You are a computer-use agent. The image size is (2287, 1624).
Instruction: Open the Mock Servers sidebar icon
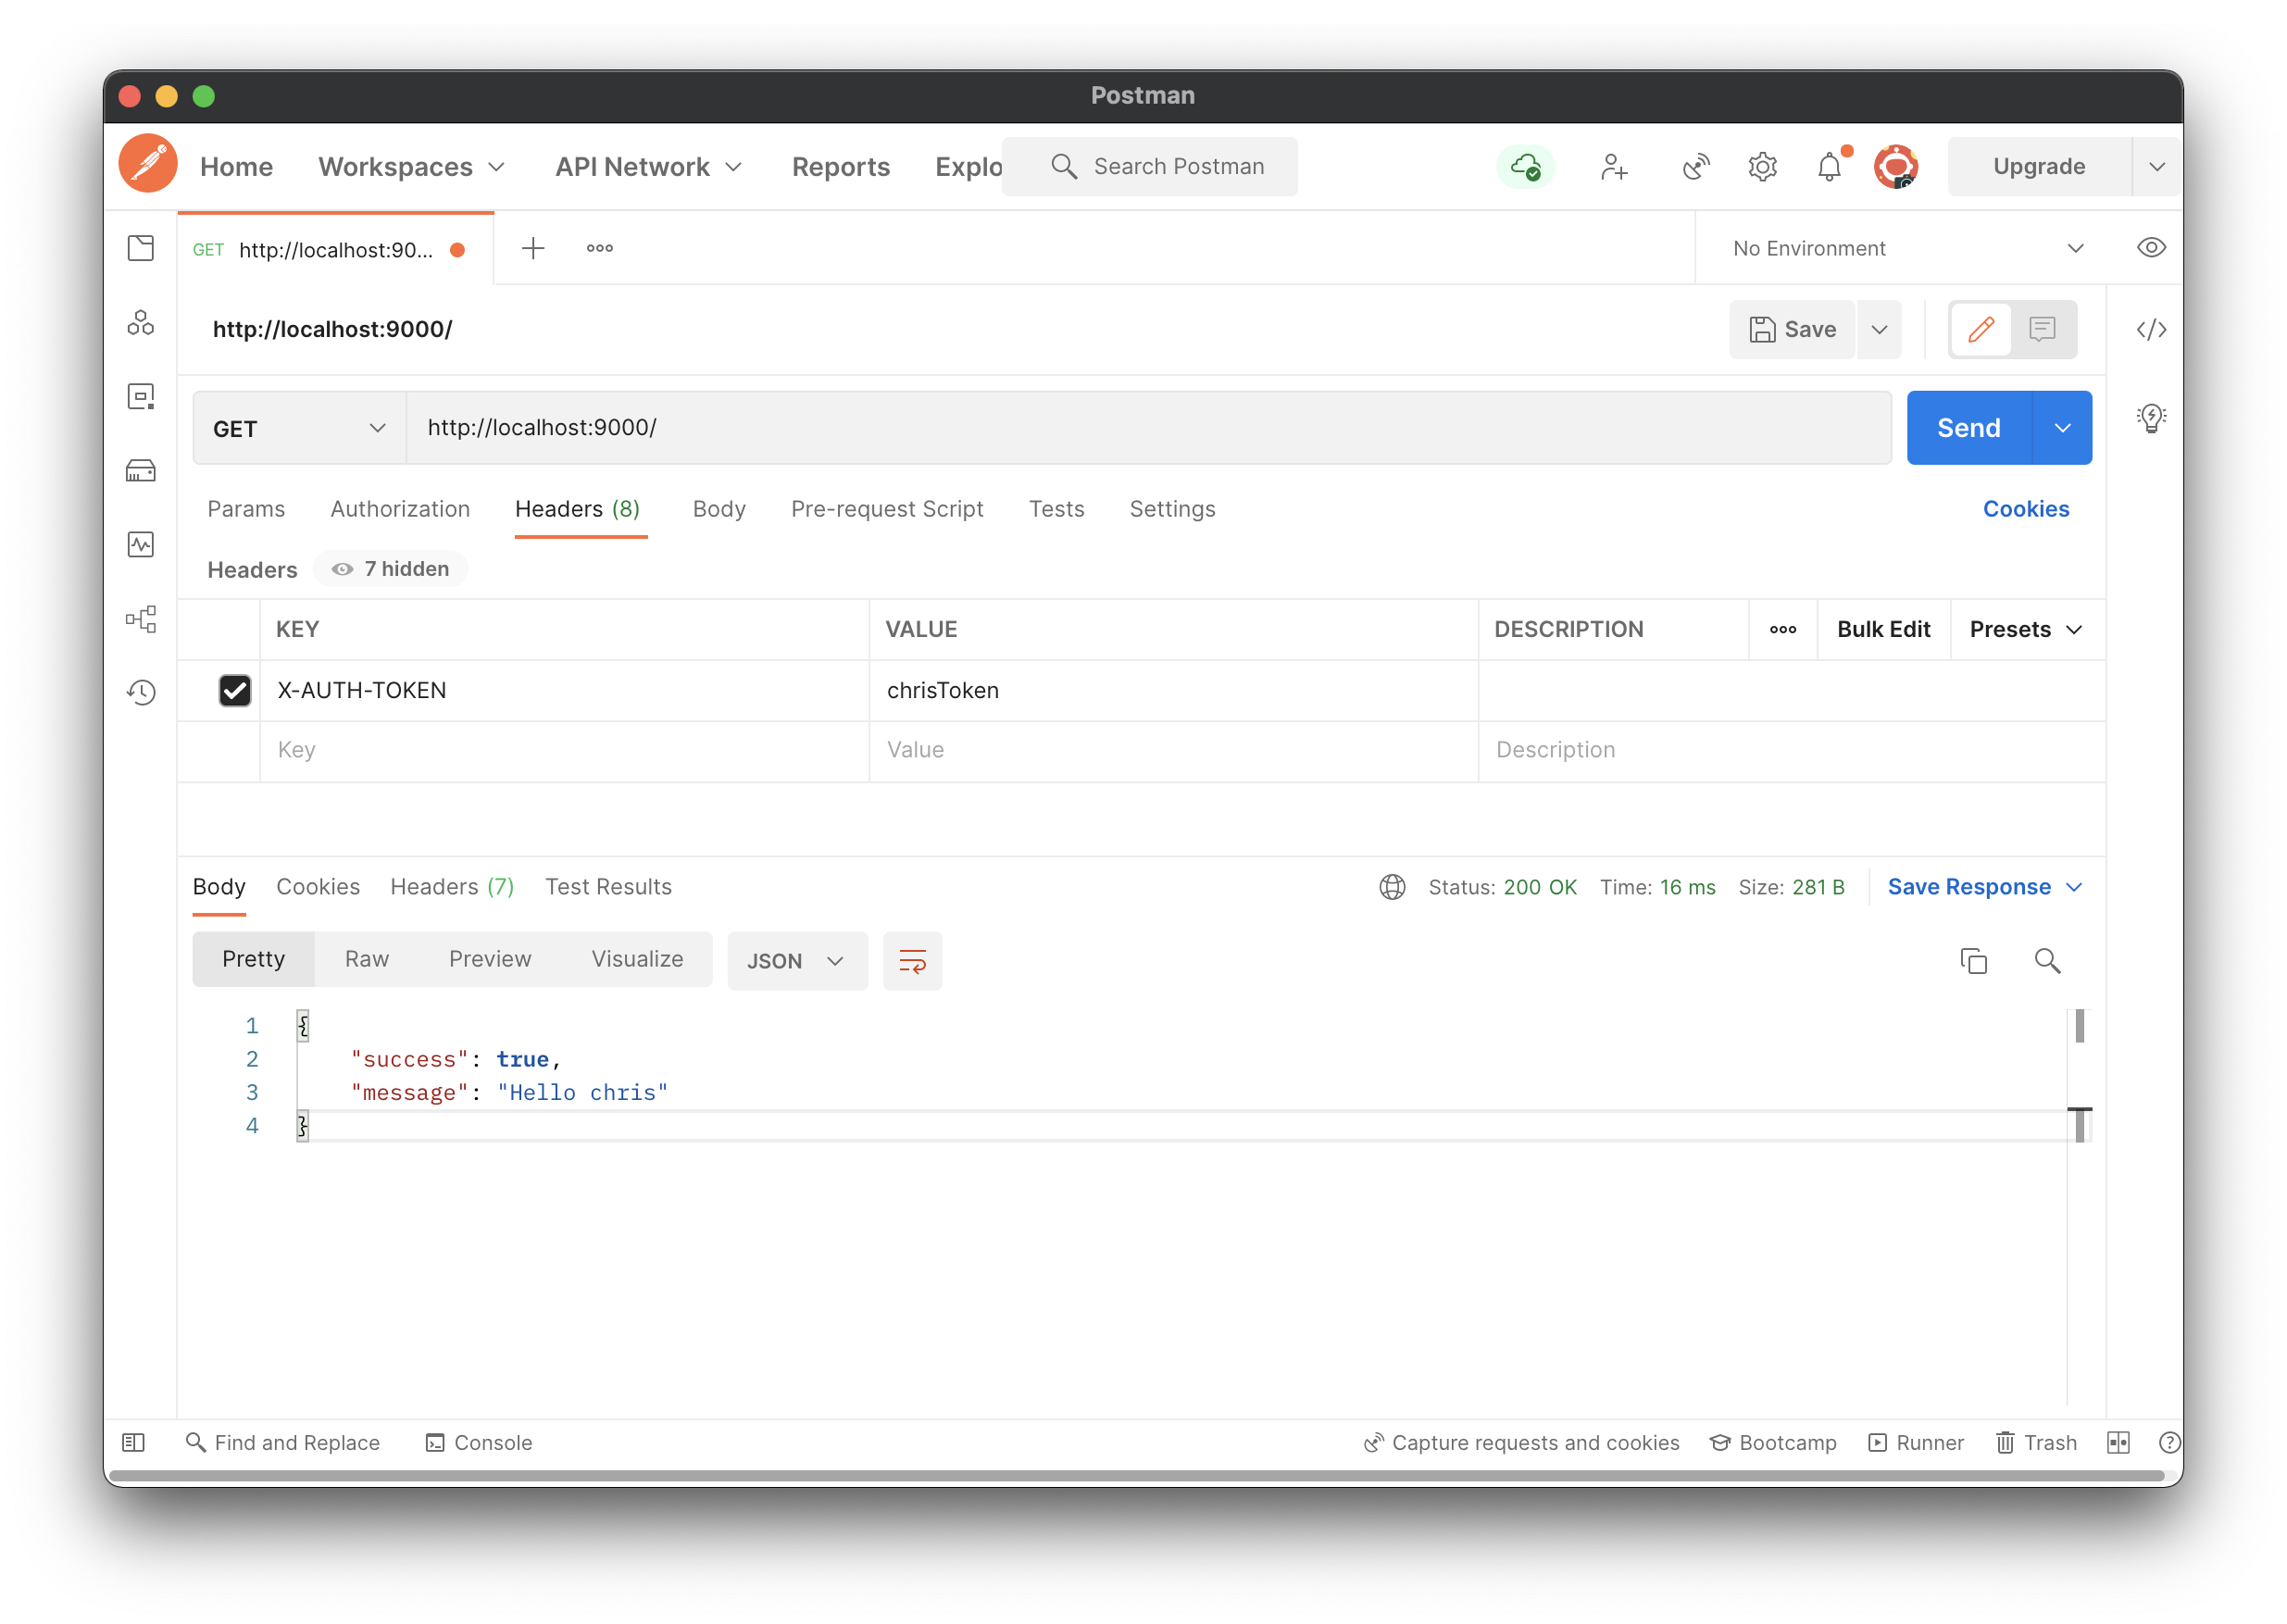(x=141, y=470)
